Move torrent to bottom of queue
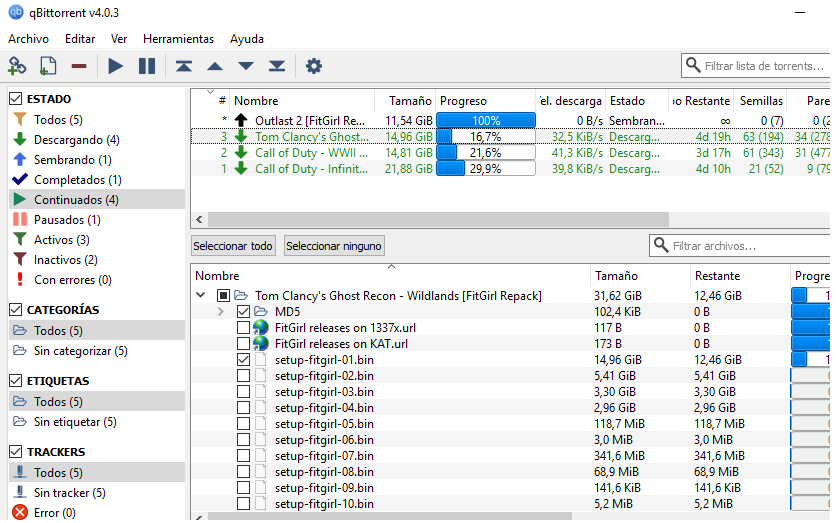Viewport: 838px width, 523px height. pyautogui.click(x=277, y=66)
